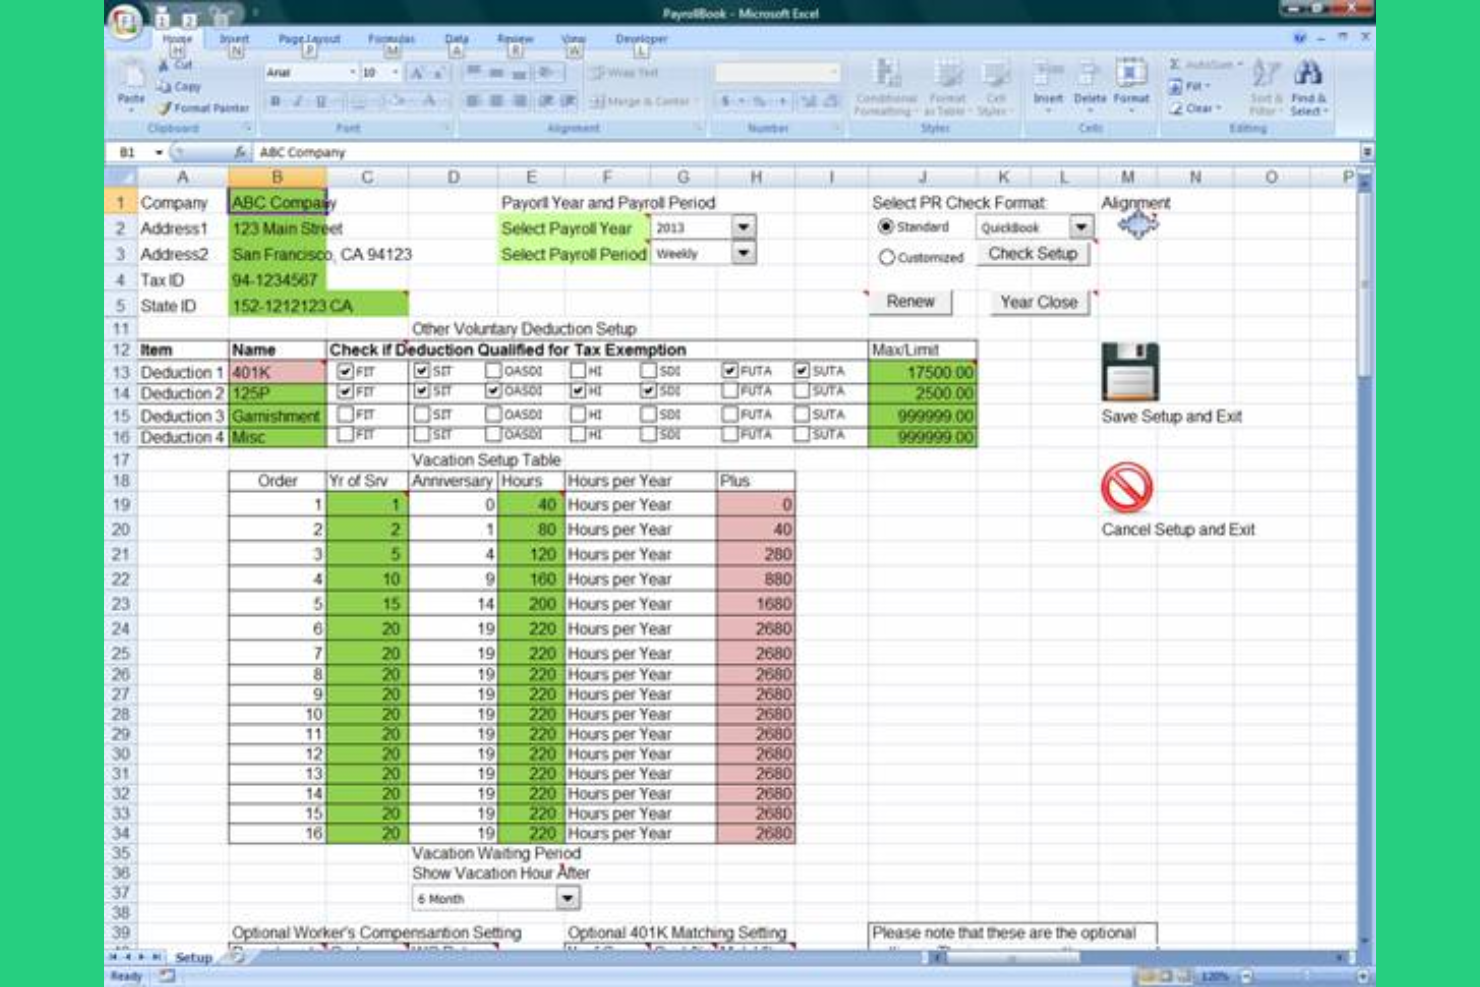Select the Customized check format radio button
This screenshot has width=1480, height=987.
pos(886,257)
